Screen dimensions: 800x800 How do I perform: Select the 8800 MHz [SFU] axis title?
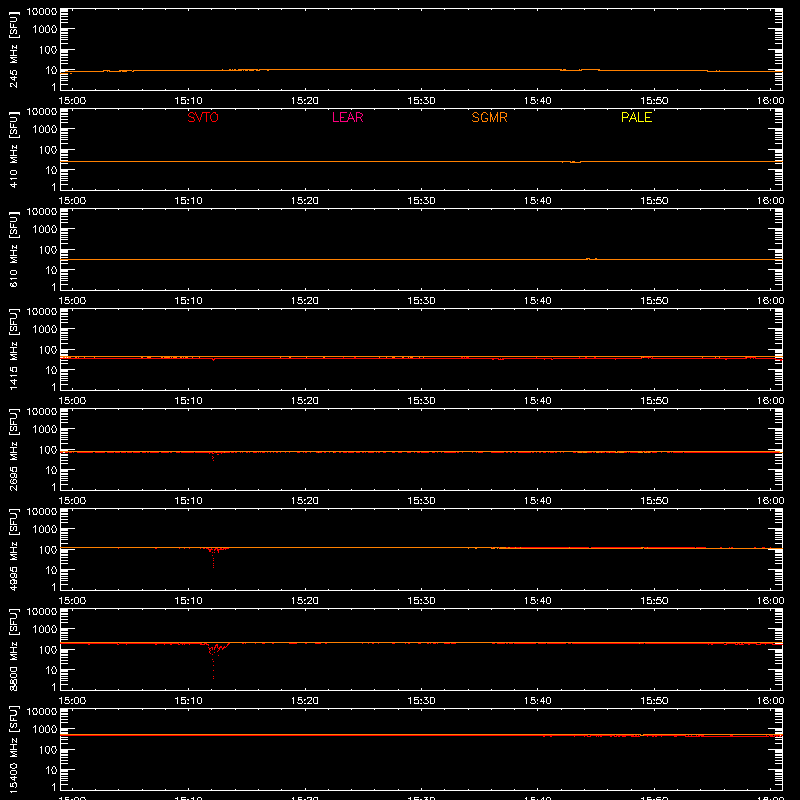[14, 649]
